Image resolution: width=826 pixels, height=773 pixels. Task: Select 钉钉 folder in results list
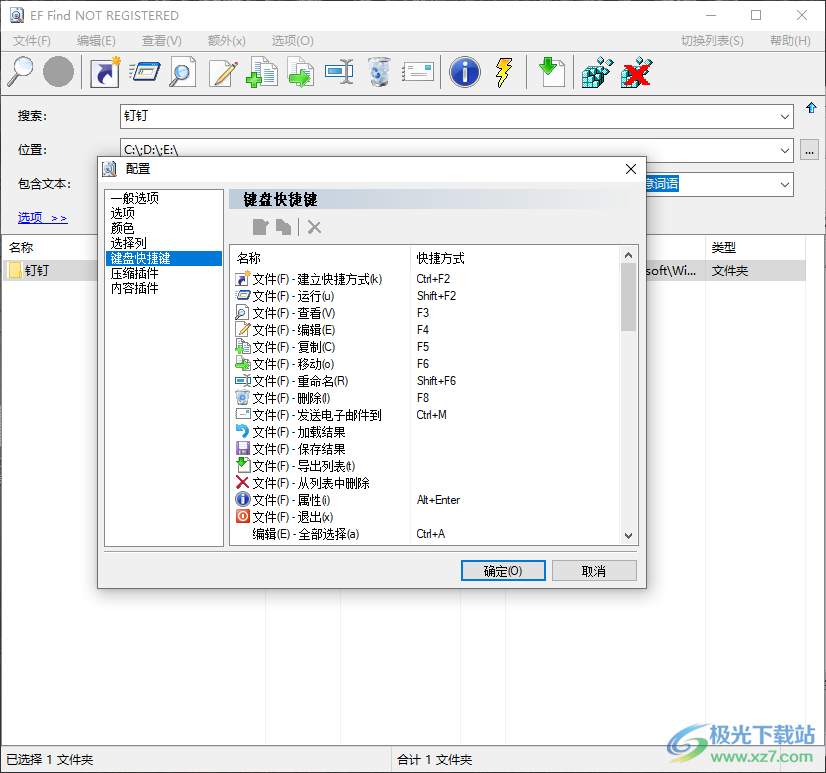(37, 270)
